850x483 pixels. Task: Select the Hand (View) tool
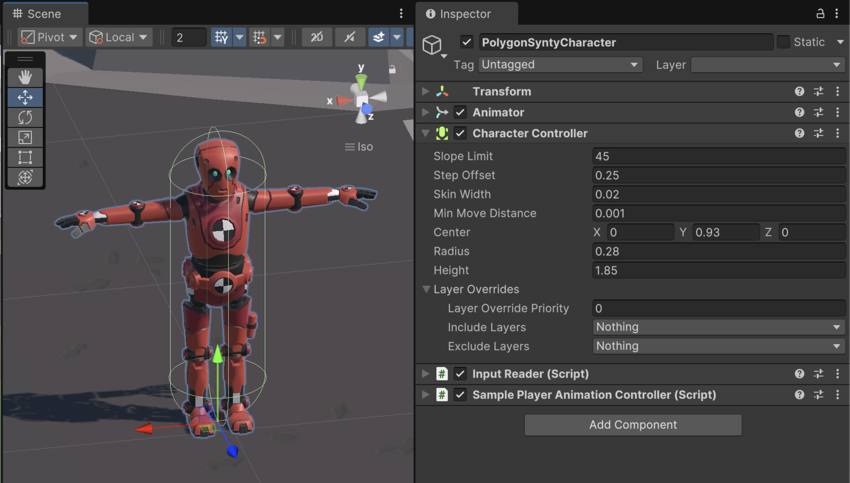(x=25, y=77)
